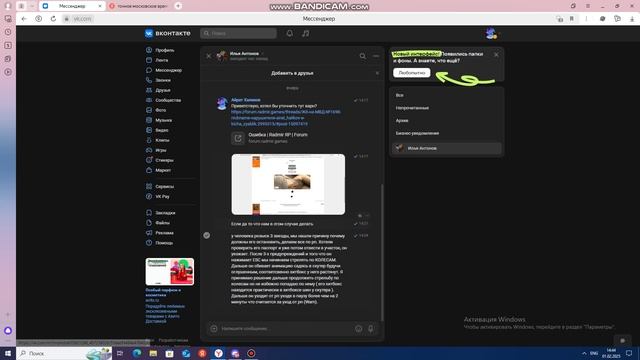Click the Помощь sidebar icon
This screenshot has width=640, height=360.
149,243
